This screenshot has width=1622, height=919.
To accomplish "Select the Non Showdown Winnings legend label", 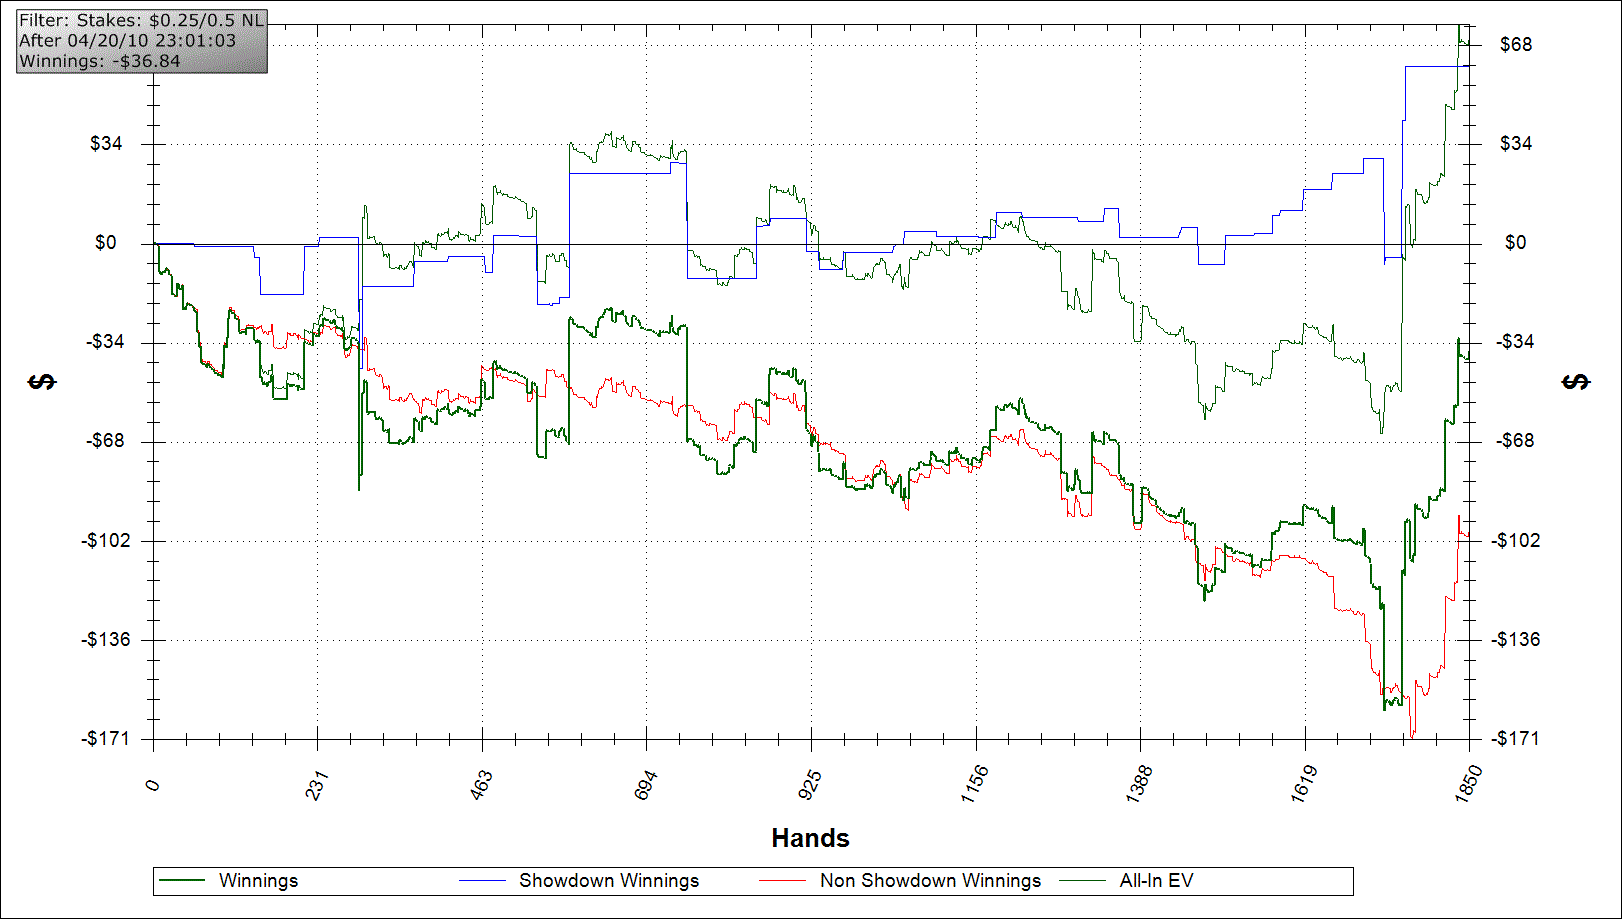I will (x=930, y=881).
